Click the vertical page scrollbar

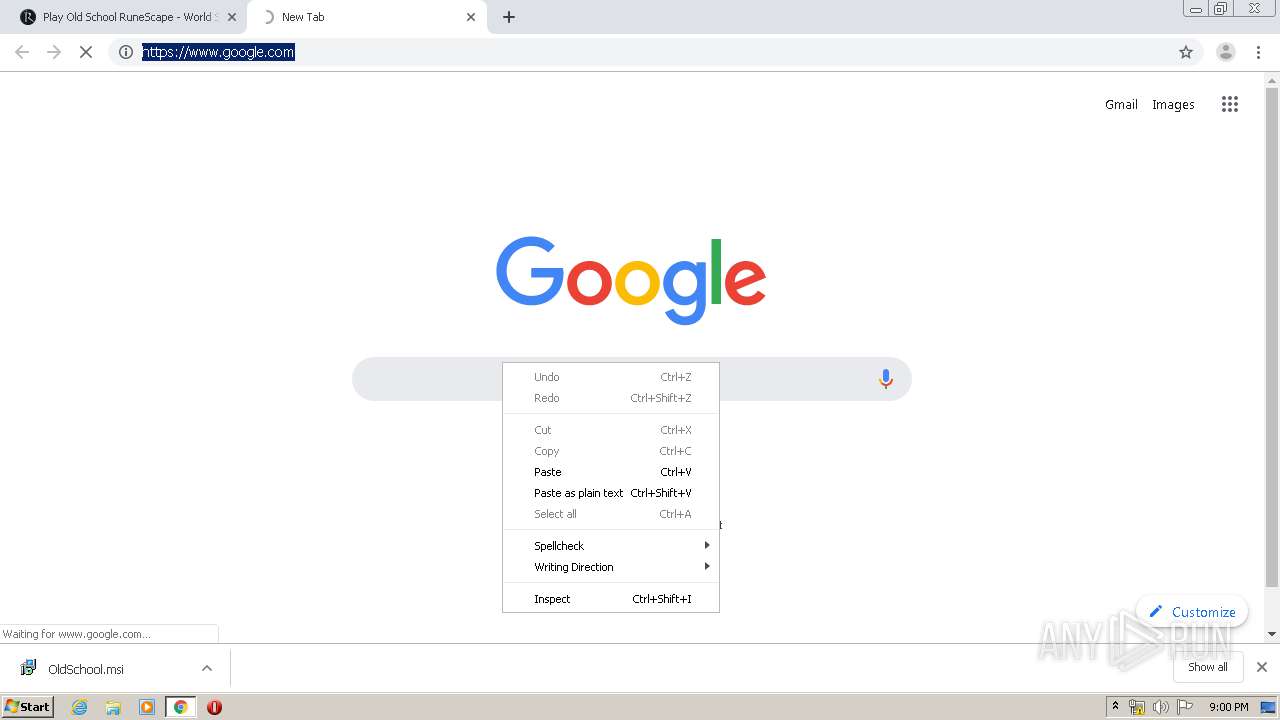[1272, 336]
